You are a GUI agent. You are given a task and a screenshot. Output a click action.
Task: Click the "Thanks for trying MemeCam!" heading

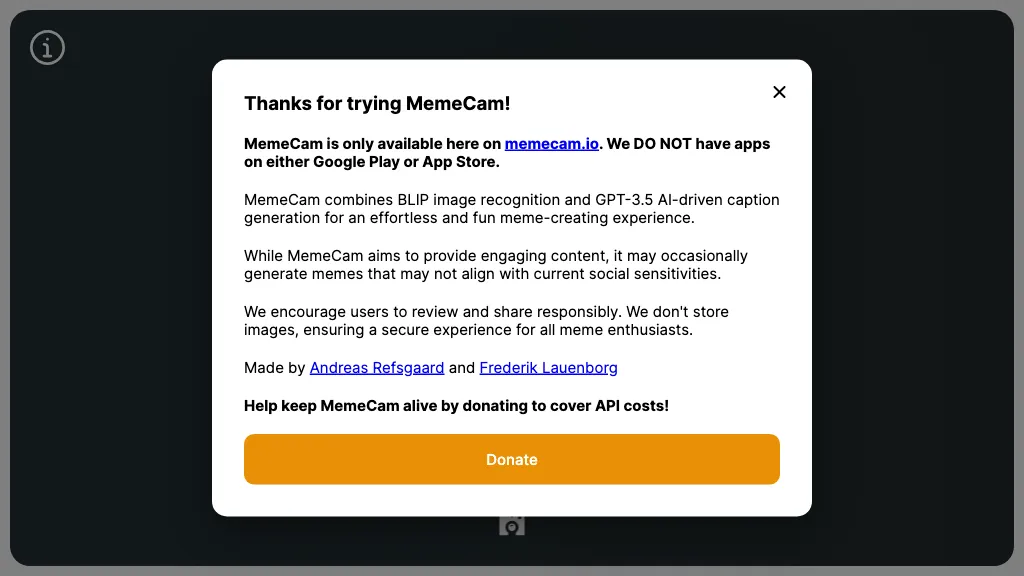click(377, 103)
